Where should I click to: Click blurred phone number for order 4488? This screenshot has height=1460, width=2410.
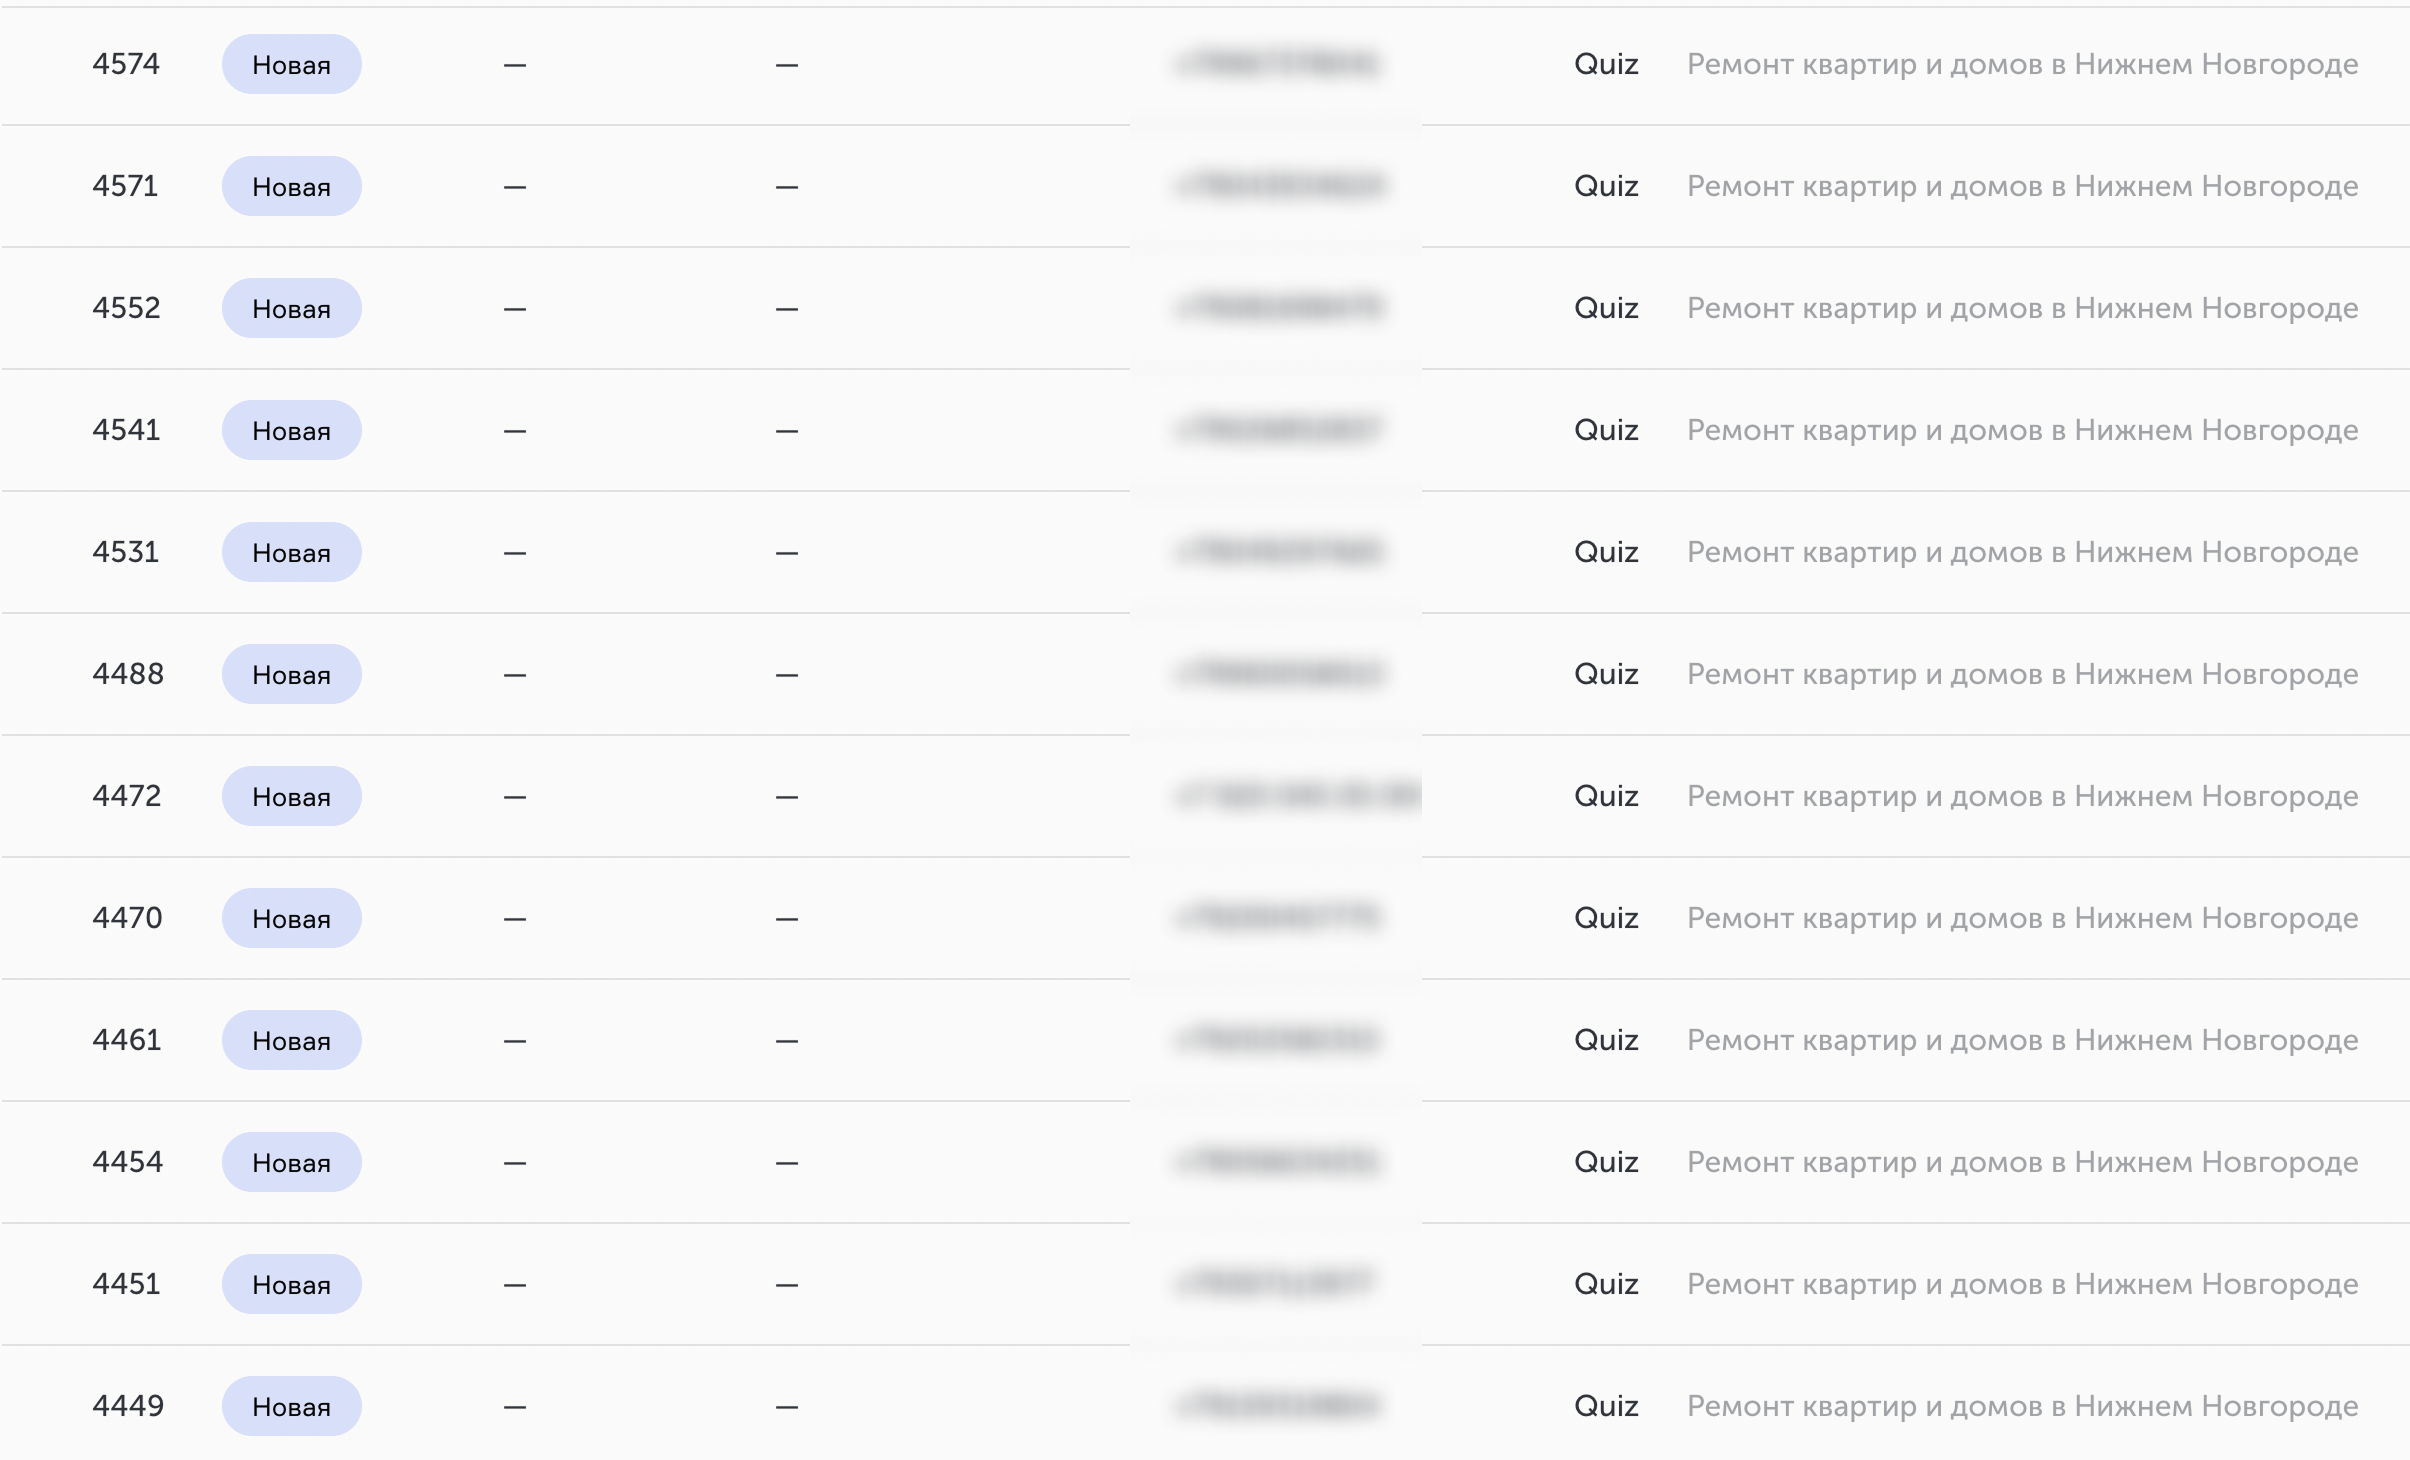[x=1280, y=674]
